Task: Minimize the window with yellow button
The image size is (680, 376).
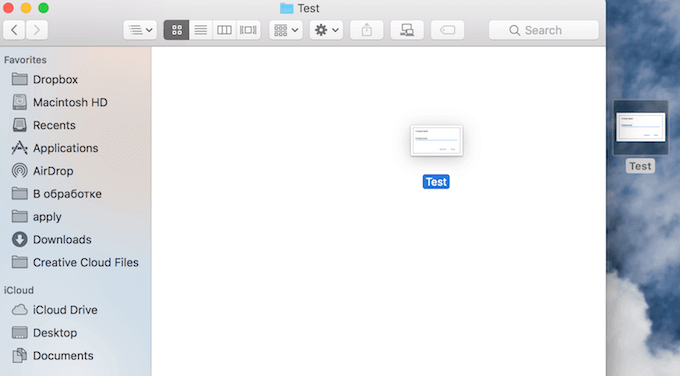Action: click(x=26, y=8)
